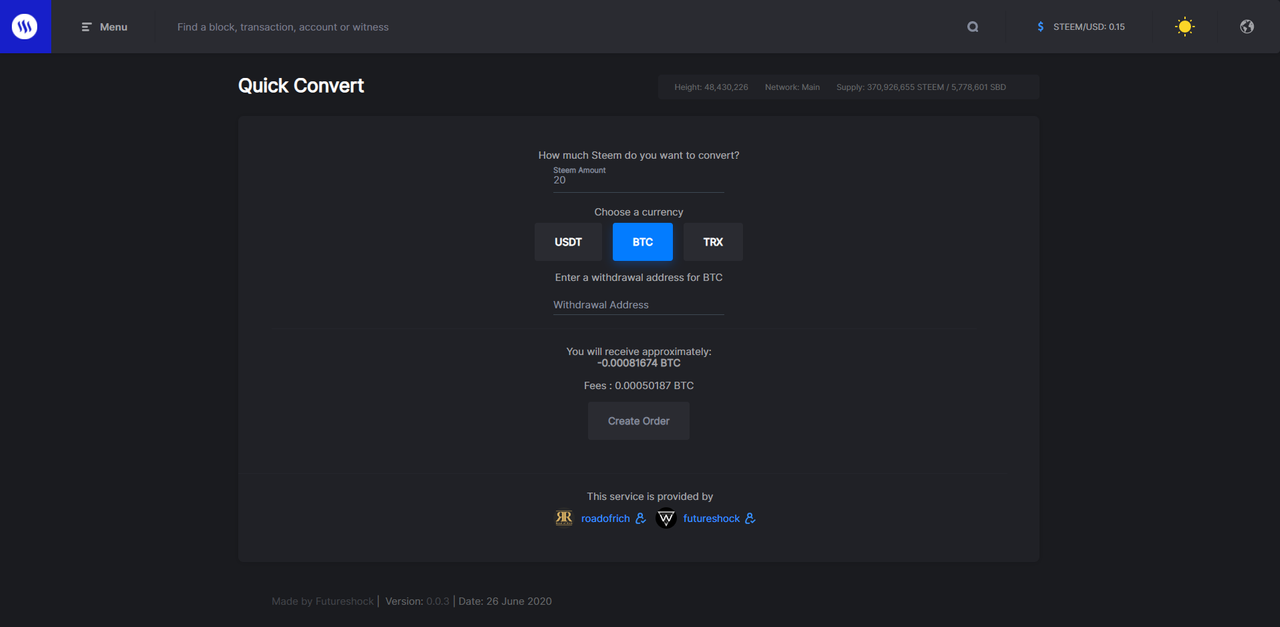Click the roadofrich avatar image
The image size is (1280, 627).
pyautogui.click(x=564, y=518)
